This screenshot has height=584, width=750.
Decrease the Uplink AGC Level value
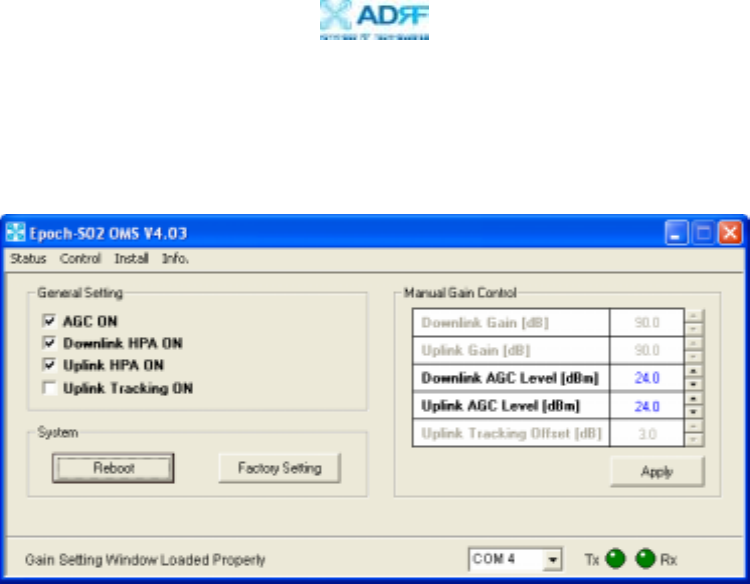pos(694,412)
